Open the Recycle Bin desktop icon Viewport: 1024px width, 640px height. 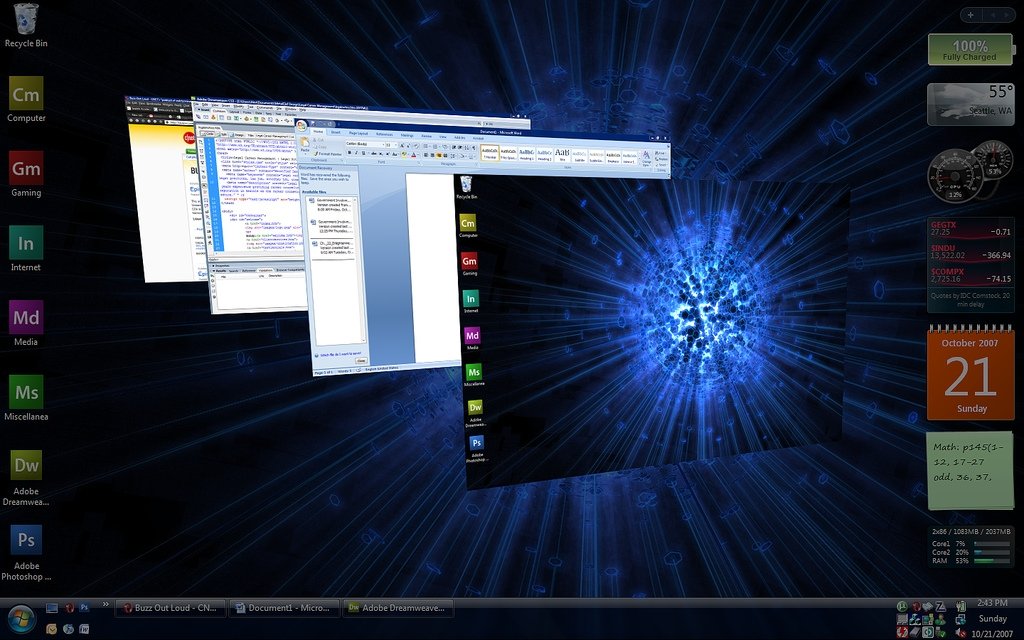26,26
